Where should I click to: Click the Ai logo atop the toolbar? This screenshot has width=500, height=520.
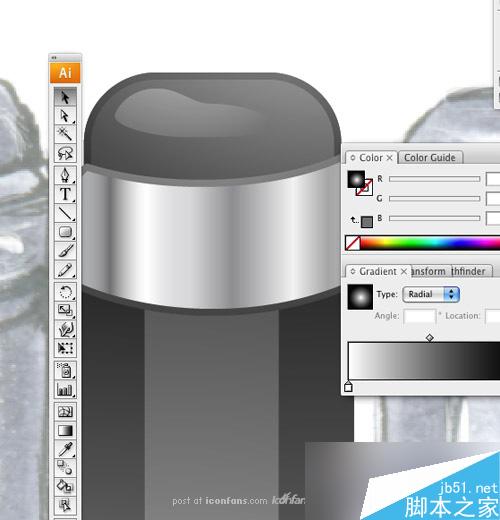(x=65, y=73)
